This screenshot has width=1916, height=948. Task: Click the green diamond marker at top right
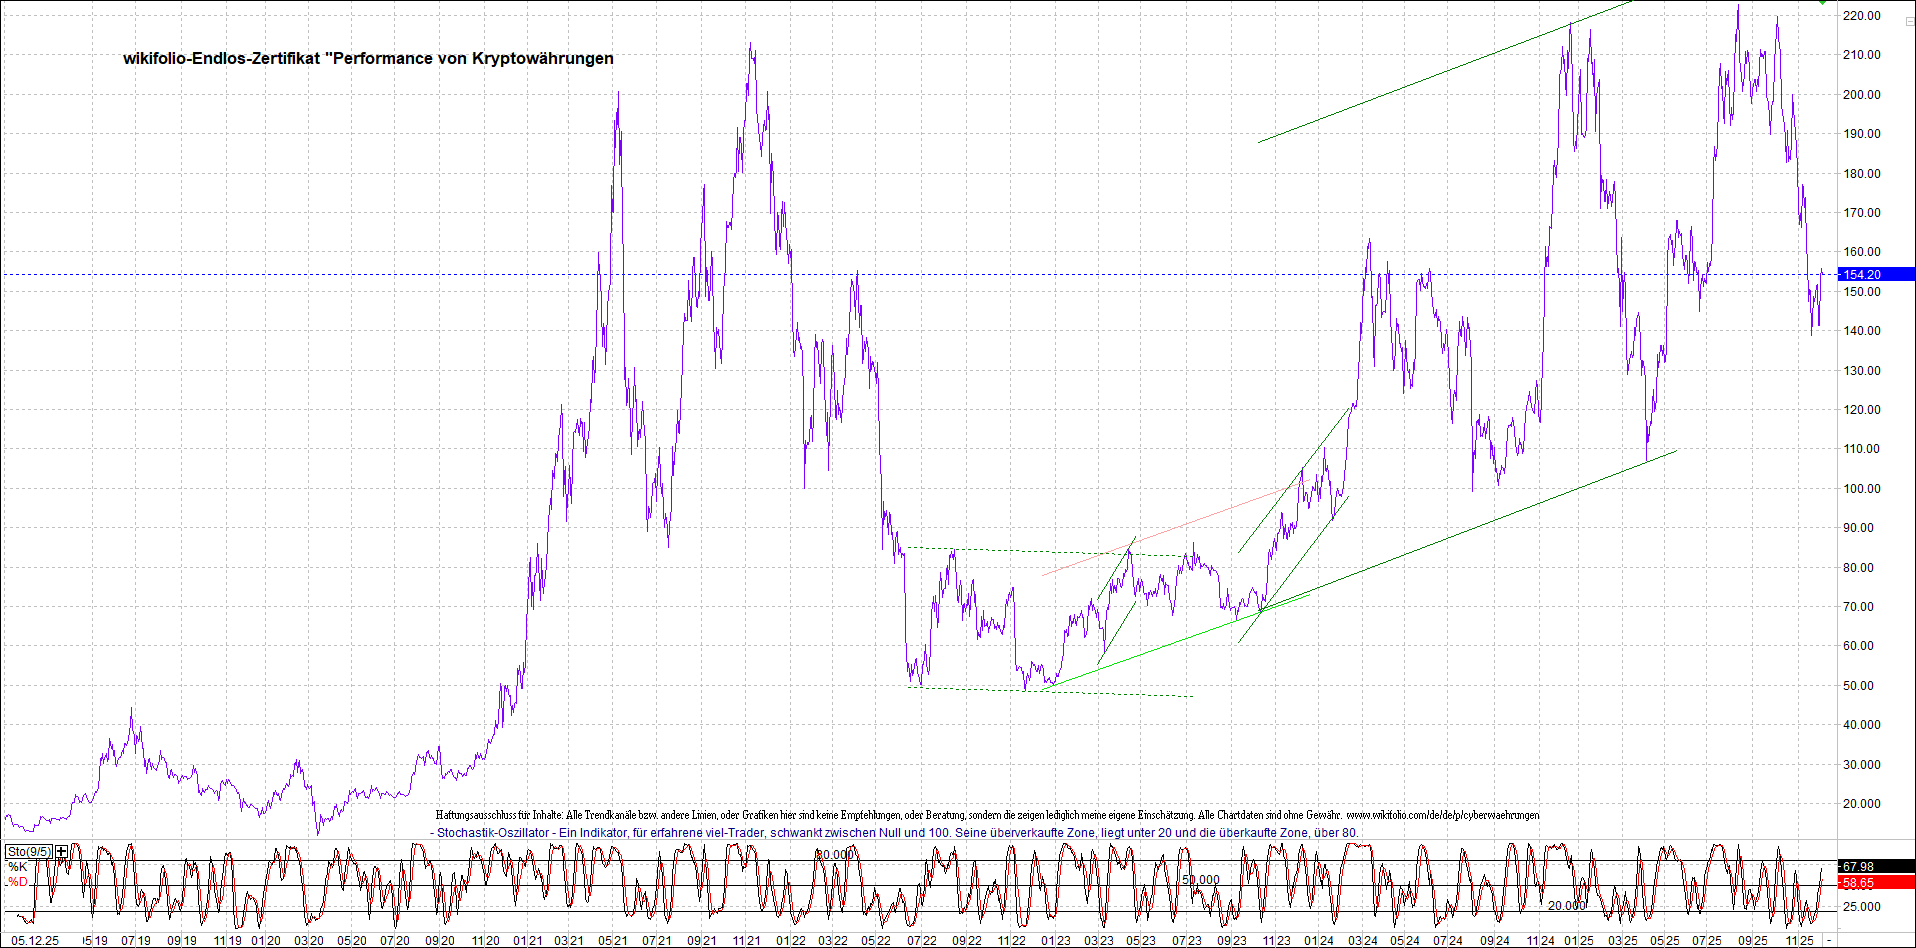tap(1822, 3)
